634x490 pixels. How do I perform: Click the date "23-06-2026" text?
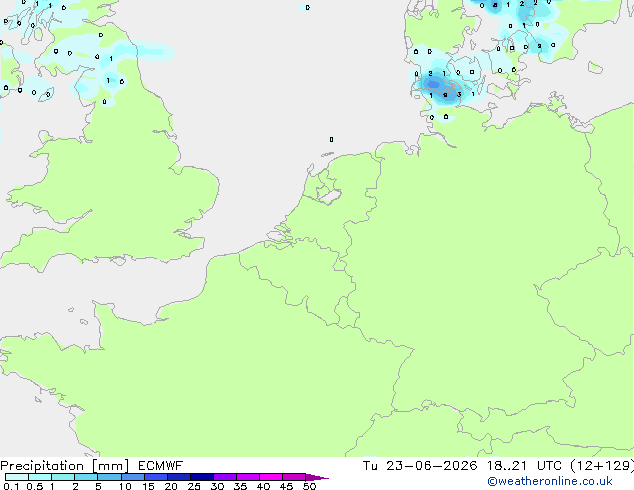click(x=431, y=466)
